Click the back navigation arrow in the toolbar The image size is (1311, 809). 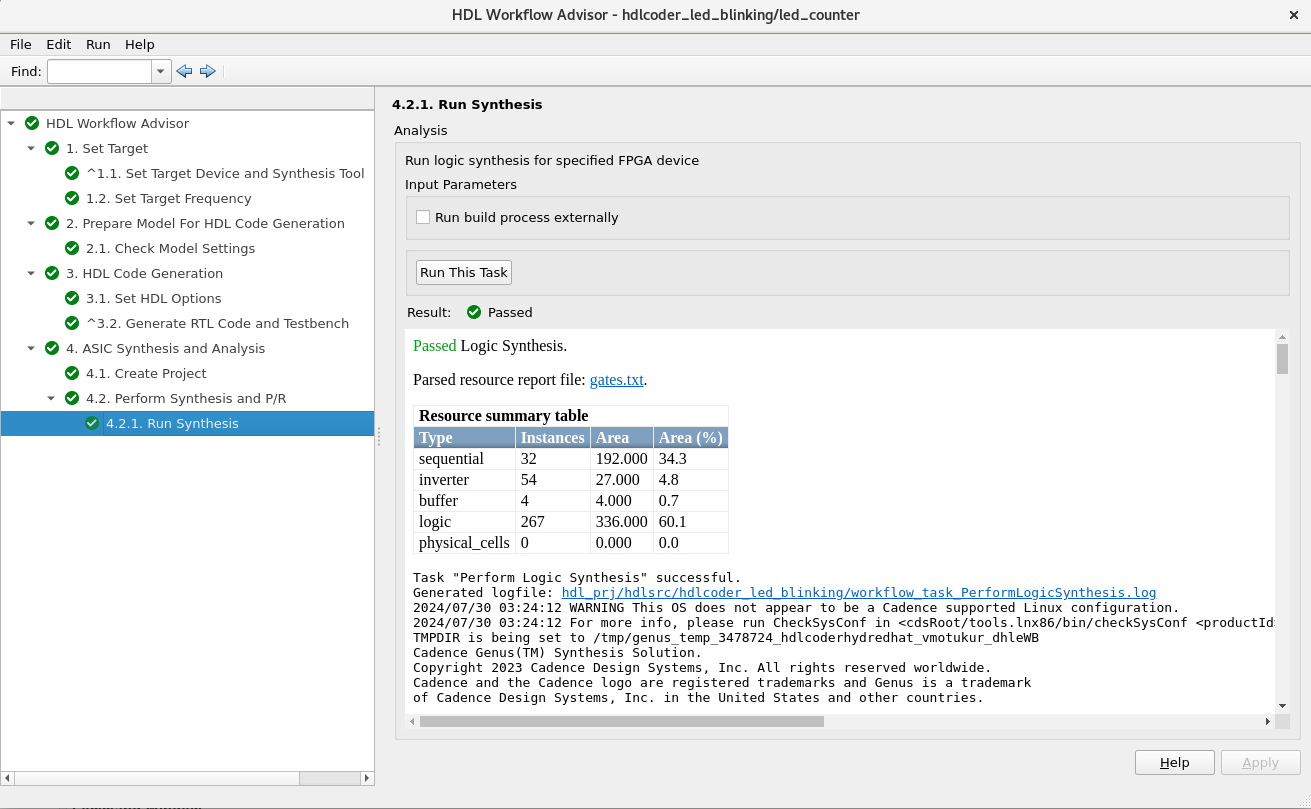(184, 71)
